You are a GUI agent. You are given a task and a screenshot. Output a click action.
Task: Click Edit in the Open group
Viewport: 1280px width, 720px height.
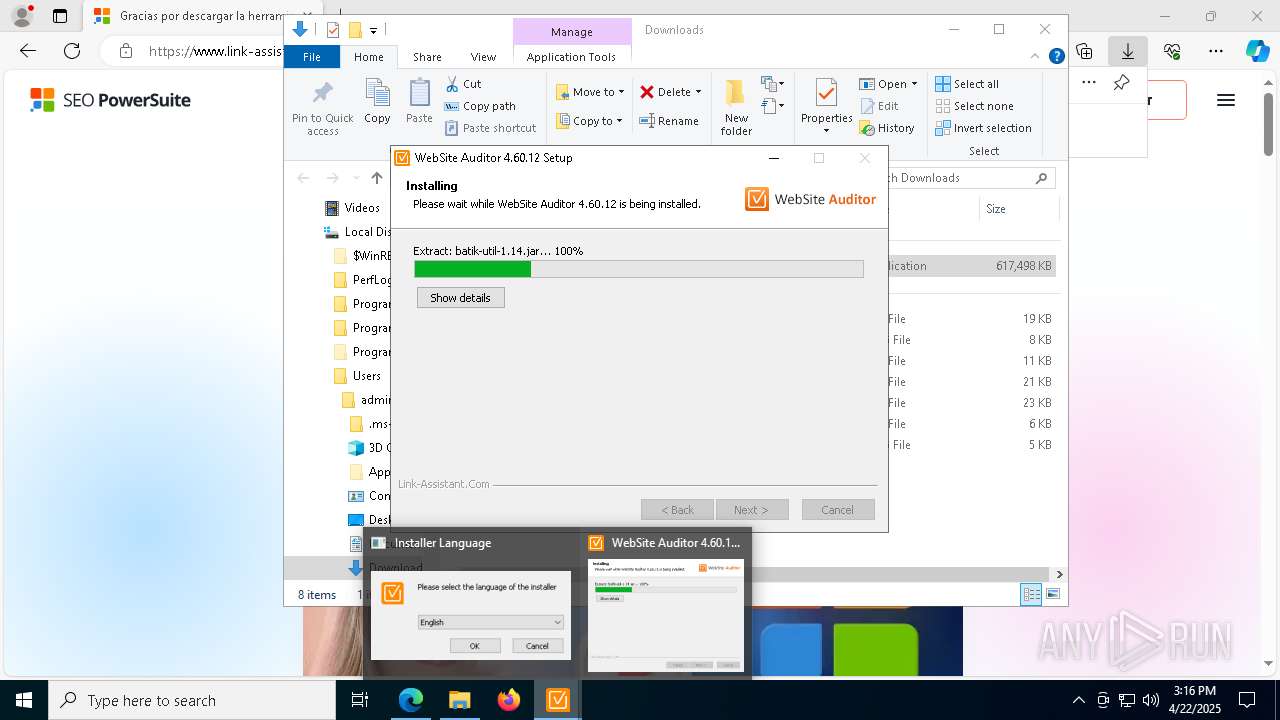[x=879, y=106]
